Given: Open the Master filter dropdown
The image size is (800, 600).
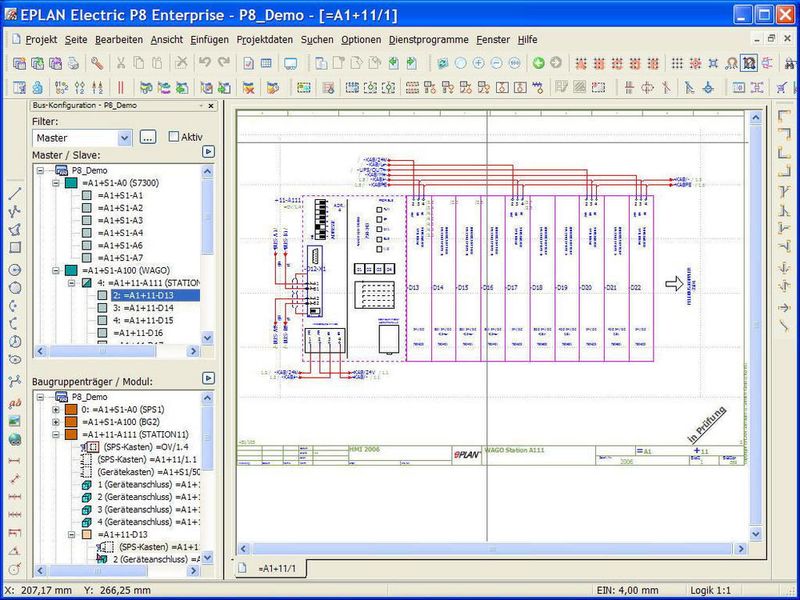Looking at the screenshot, I should 124,138.
